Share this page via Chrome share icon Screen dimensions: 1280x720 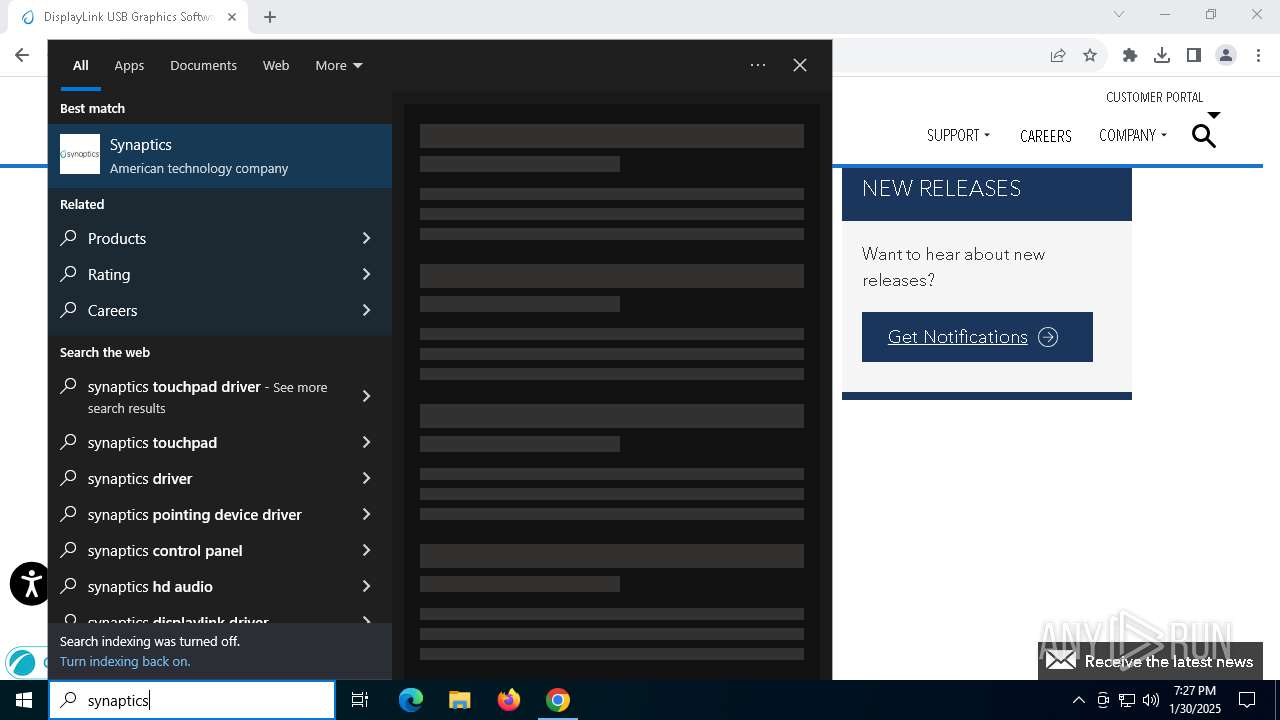1058,55
